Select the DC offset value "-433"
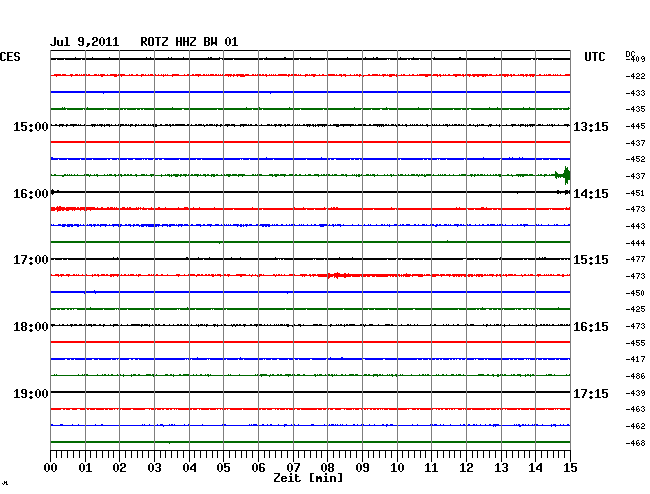Viewport: 650px width, 494px height. (x=635, y=93)
